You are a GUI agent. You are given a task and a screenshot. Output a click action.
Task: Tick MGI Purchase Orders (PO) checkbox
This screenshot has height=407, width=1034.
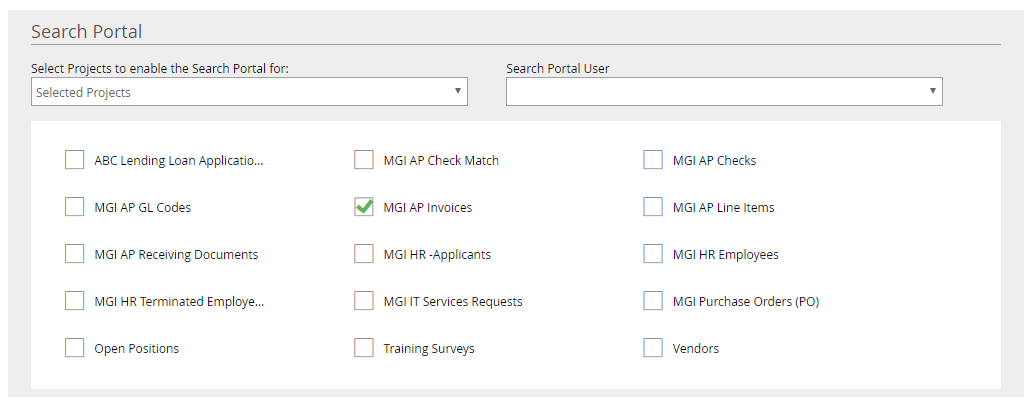point(653,301)
